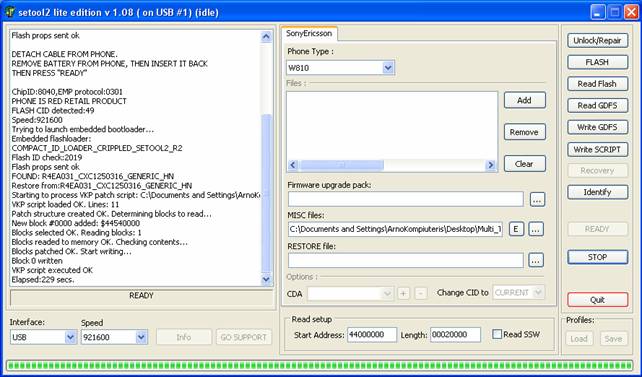The image size is (642, 377).
Task: Enable the Read SSW checkbox
Action: (497, 334)
